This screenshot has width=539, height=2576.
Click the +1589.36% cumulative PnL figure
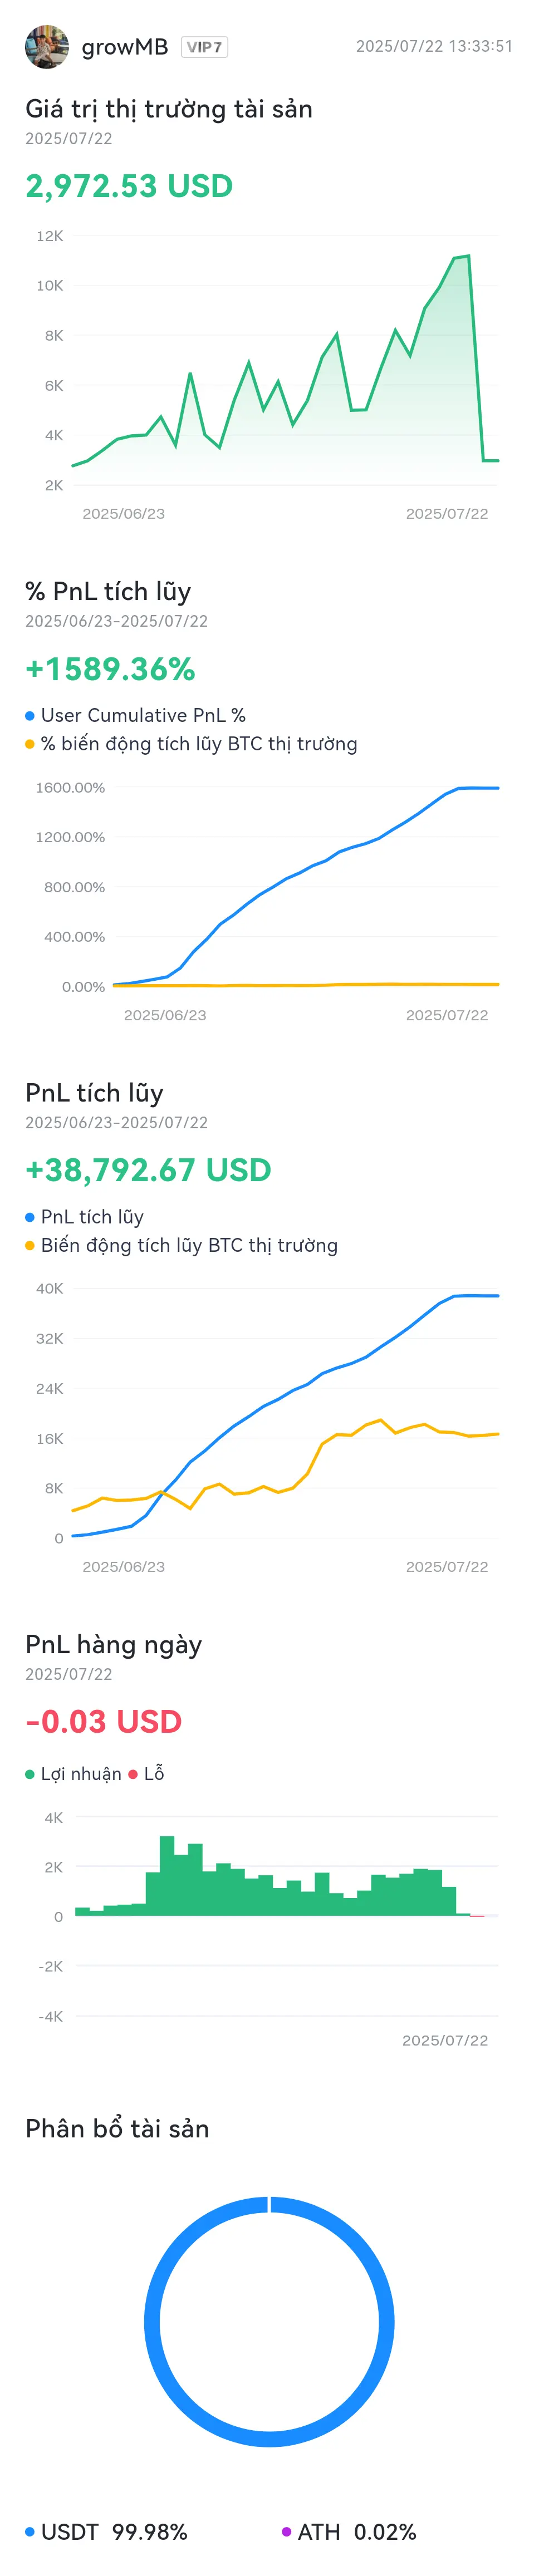tap(110, 669)
